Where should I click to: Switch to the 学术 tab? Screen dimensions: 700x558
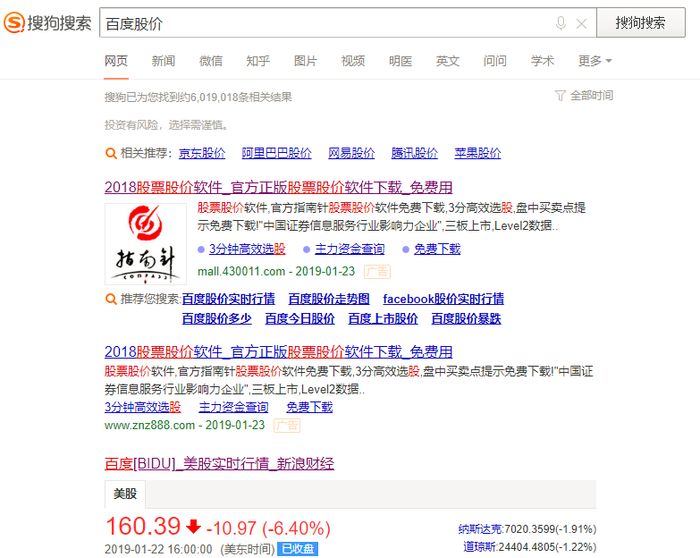542,61
